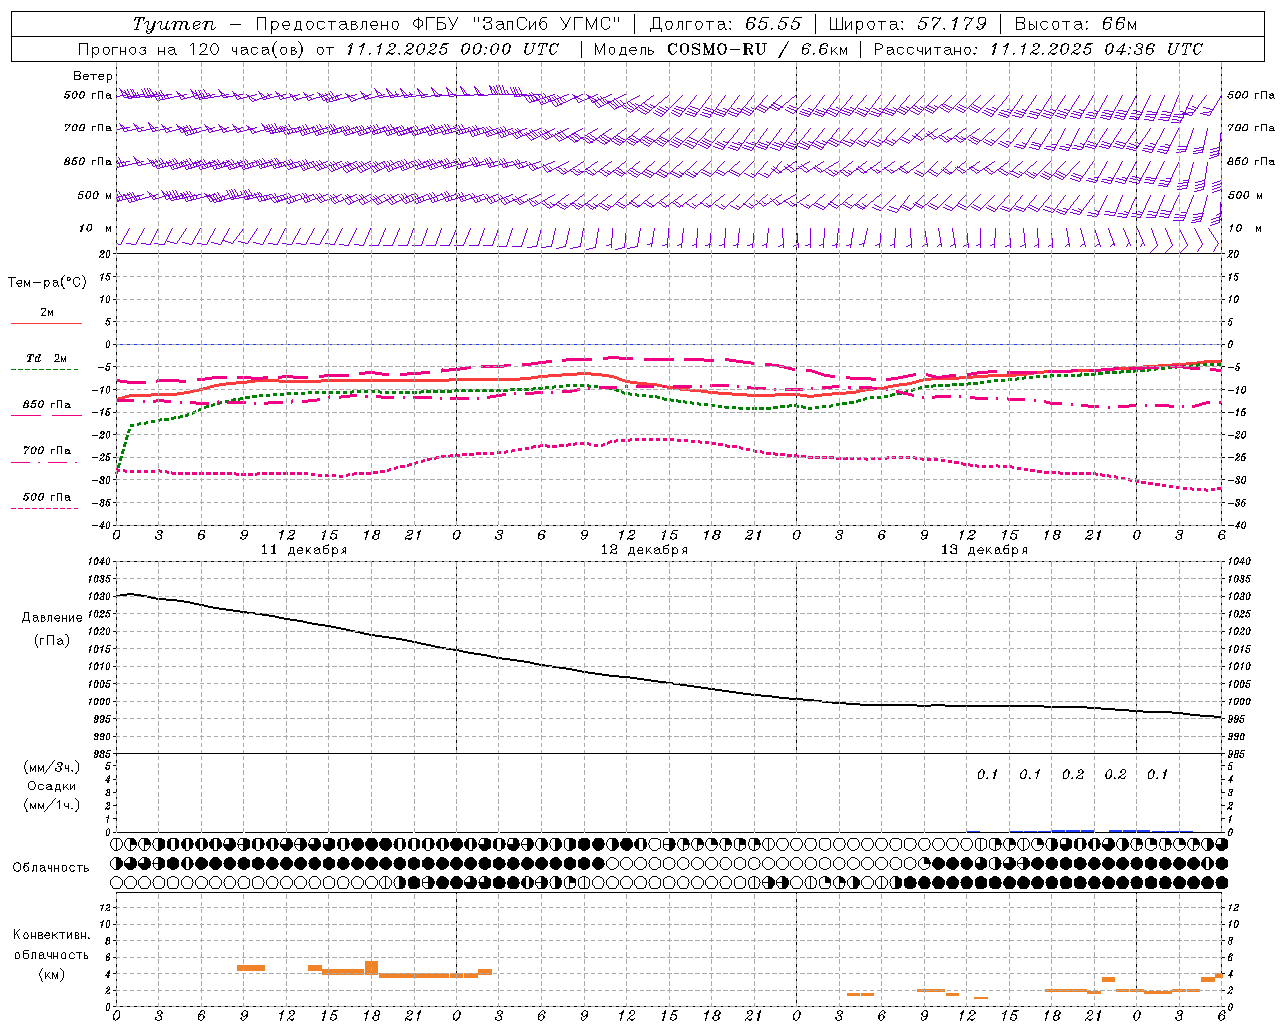
Task: Click the "Давление" pressure panel label
Action: 52,618
